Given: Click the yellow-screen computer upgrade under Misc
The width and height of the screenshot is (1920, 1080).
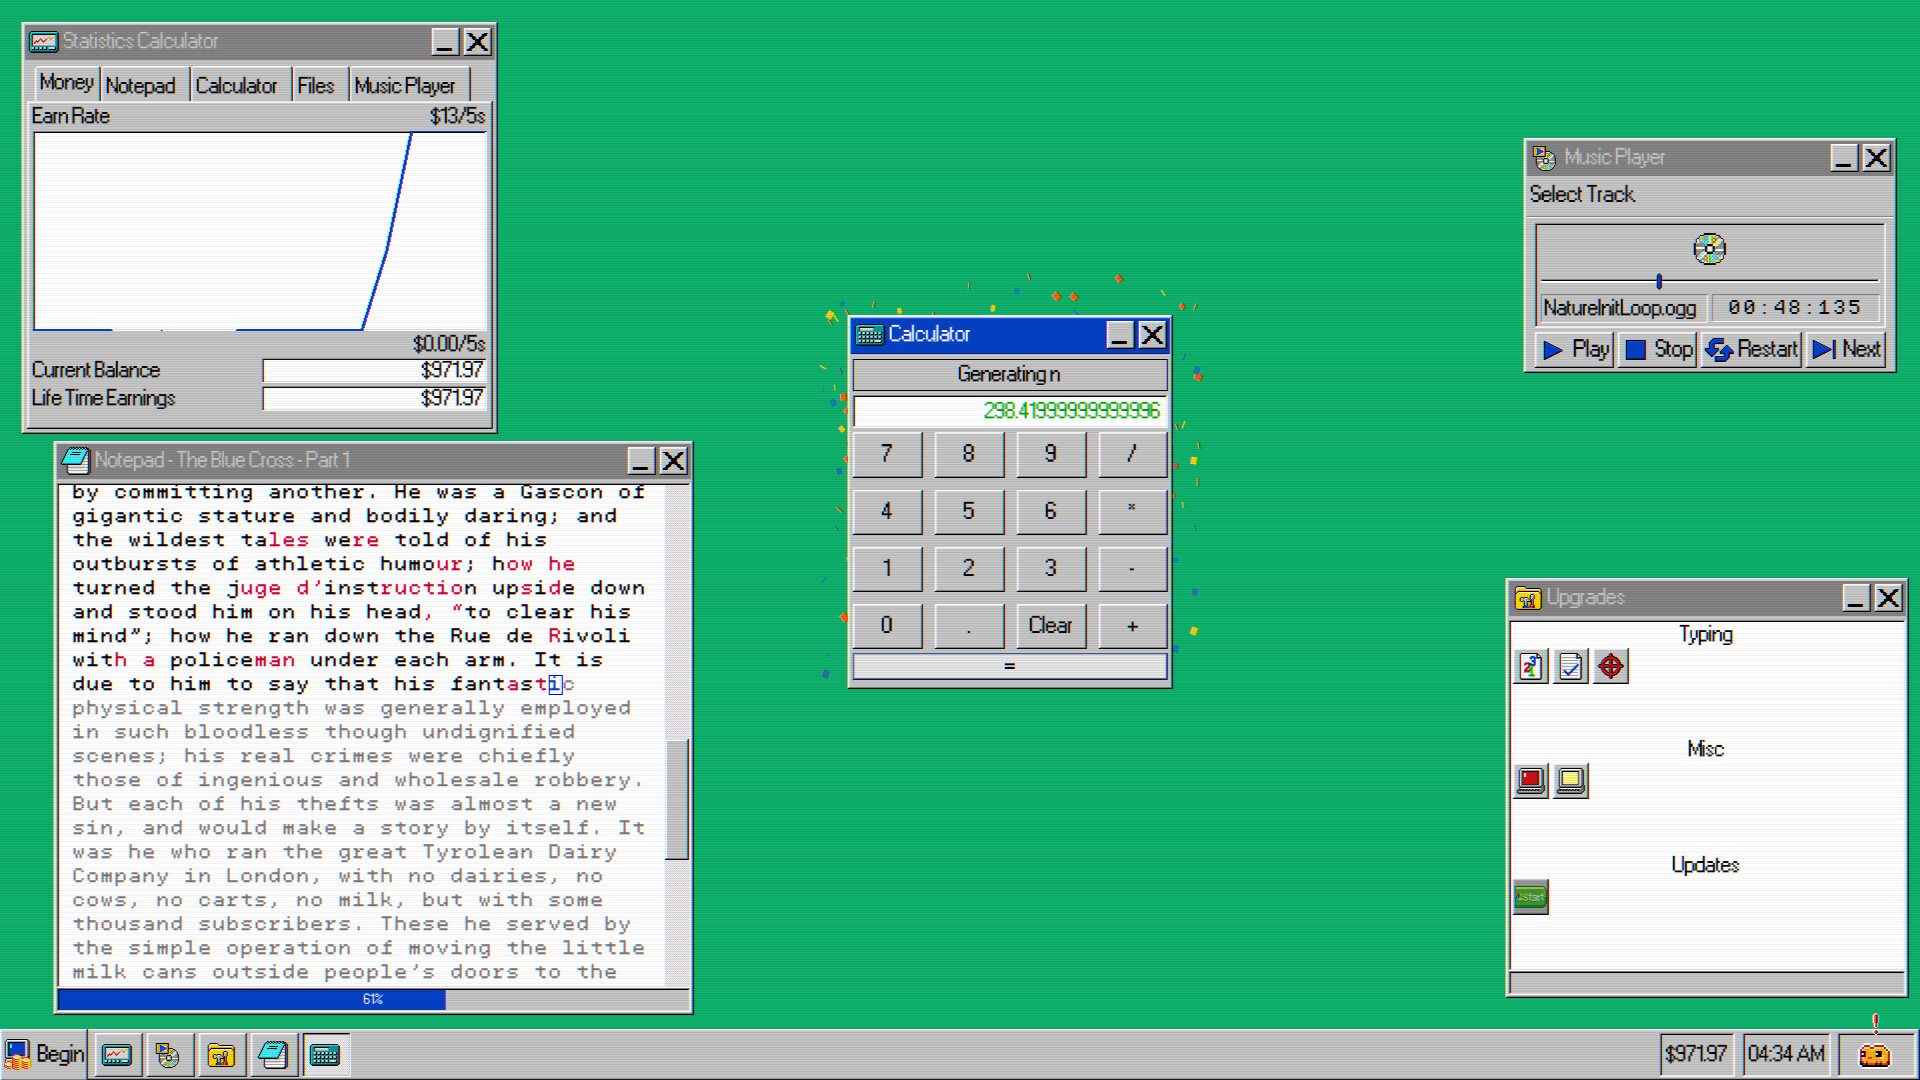Looking at the screenshot, I should 1571,781.
